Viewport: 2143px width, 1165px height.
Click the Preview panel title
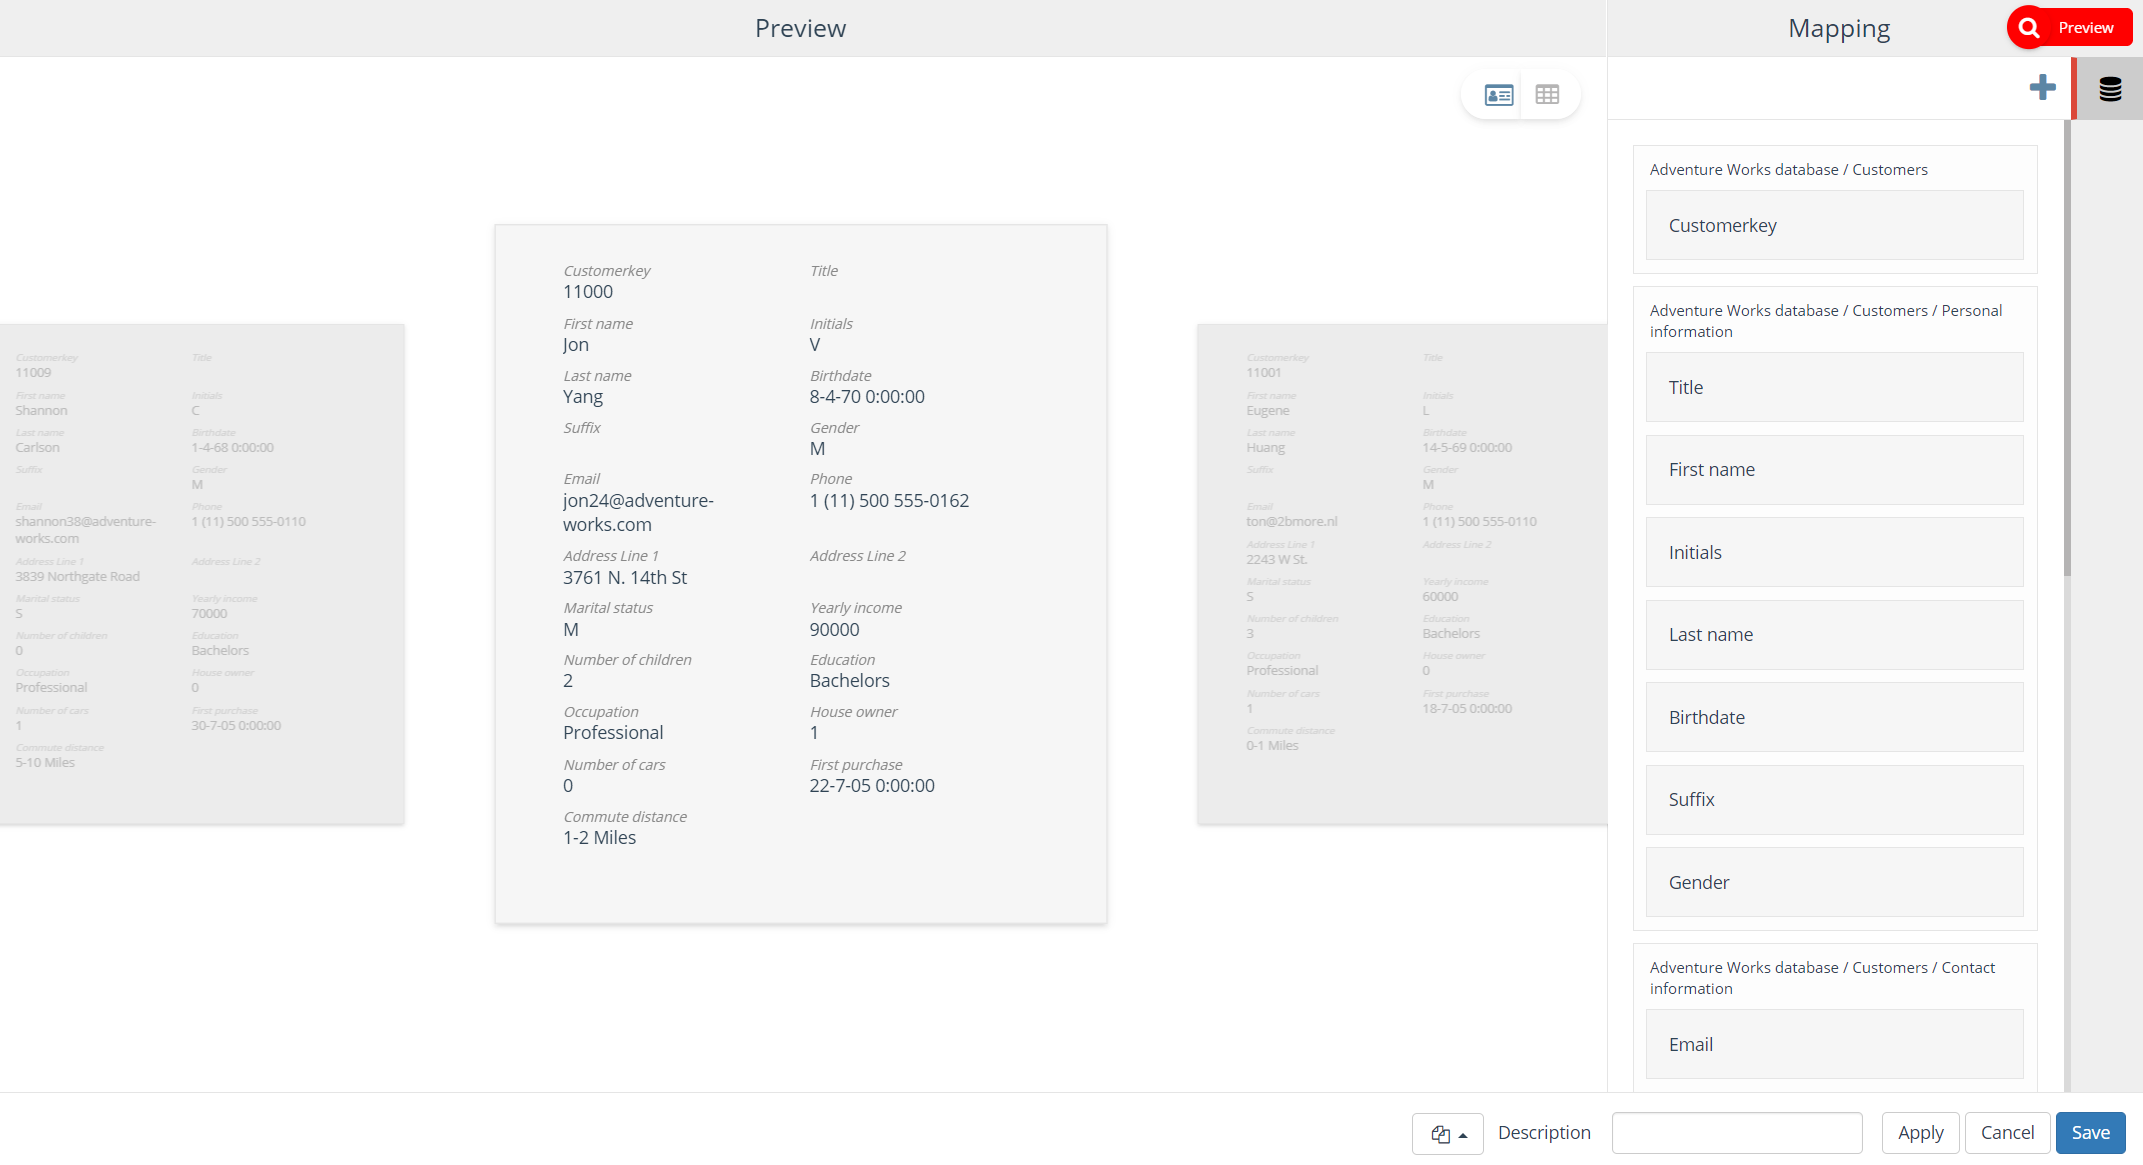pyautogui.click(x=800, y=28)
